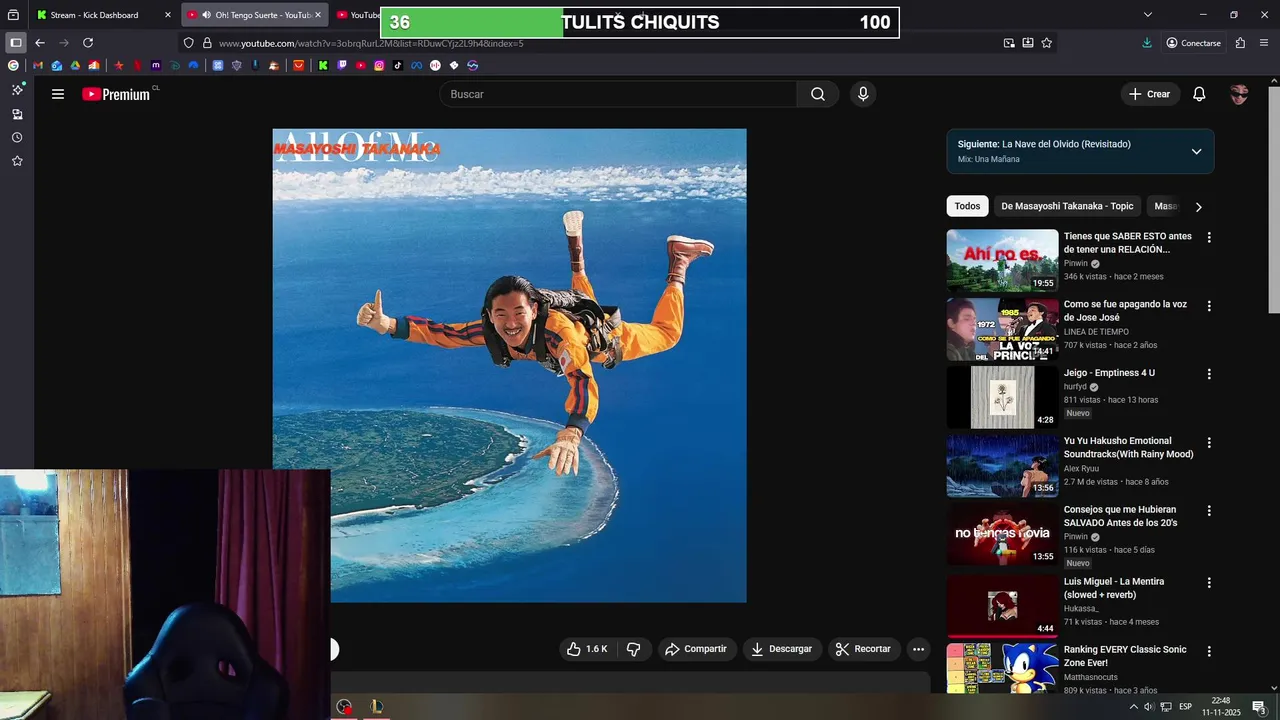Open the Google bookmark icon

pyautogui.click(x=13, y=65)
